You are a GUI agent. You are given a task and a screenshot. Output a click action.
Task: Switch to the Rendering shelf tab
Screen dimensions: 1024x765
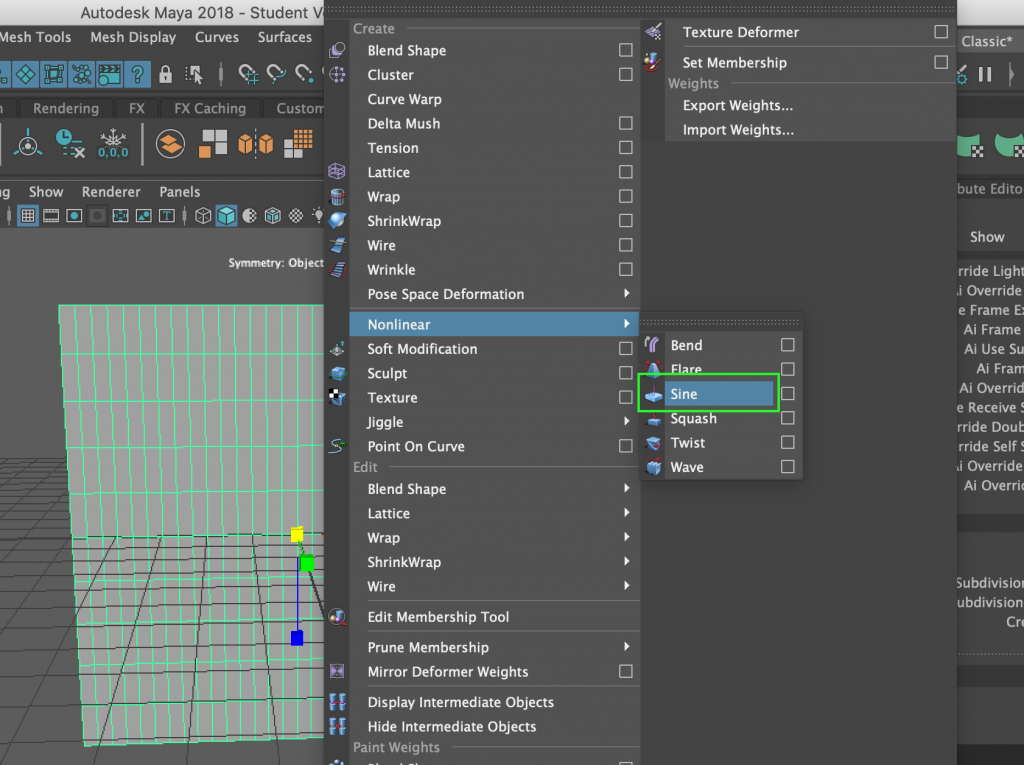tap(66, 108)
